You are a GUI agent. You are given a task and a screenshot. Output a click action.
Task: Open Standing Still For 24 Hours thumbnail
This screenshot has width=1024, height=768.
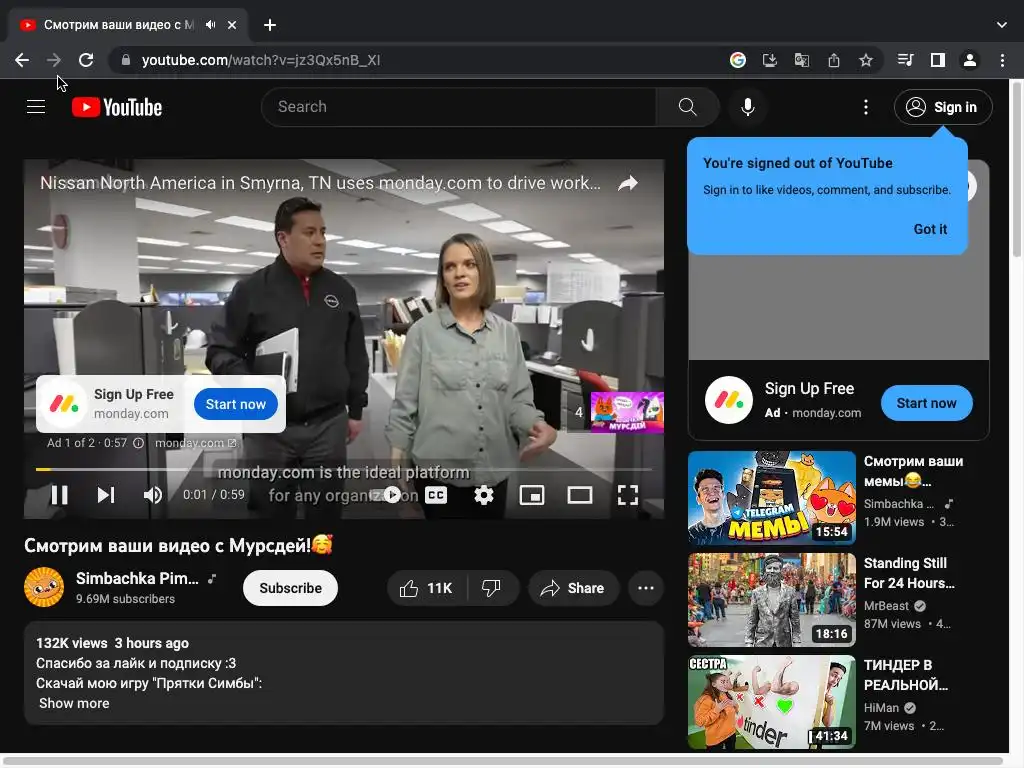[x=771, y=600]
